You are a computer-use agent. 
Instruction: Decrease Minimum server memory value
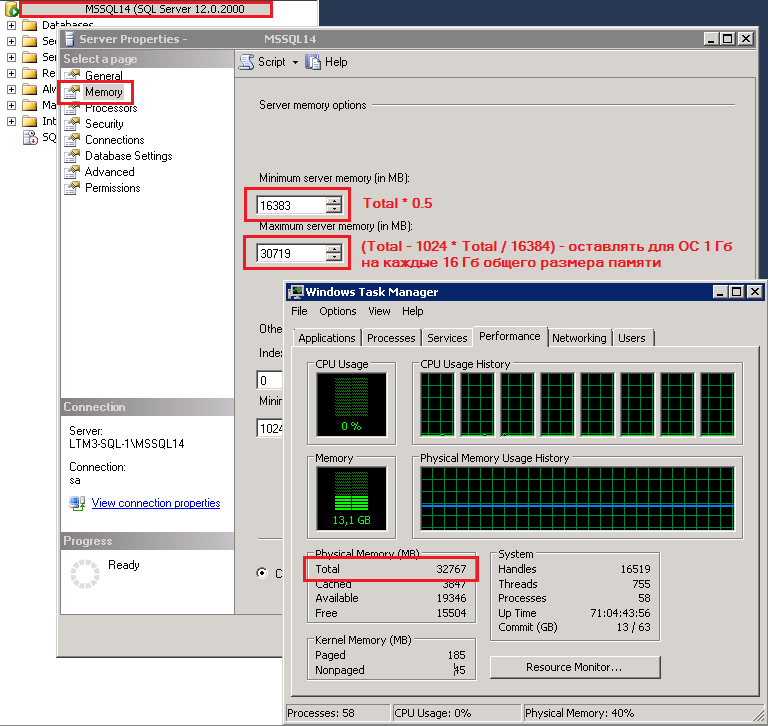(x=334, y=209)
